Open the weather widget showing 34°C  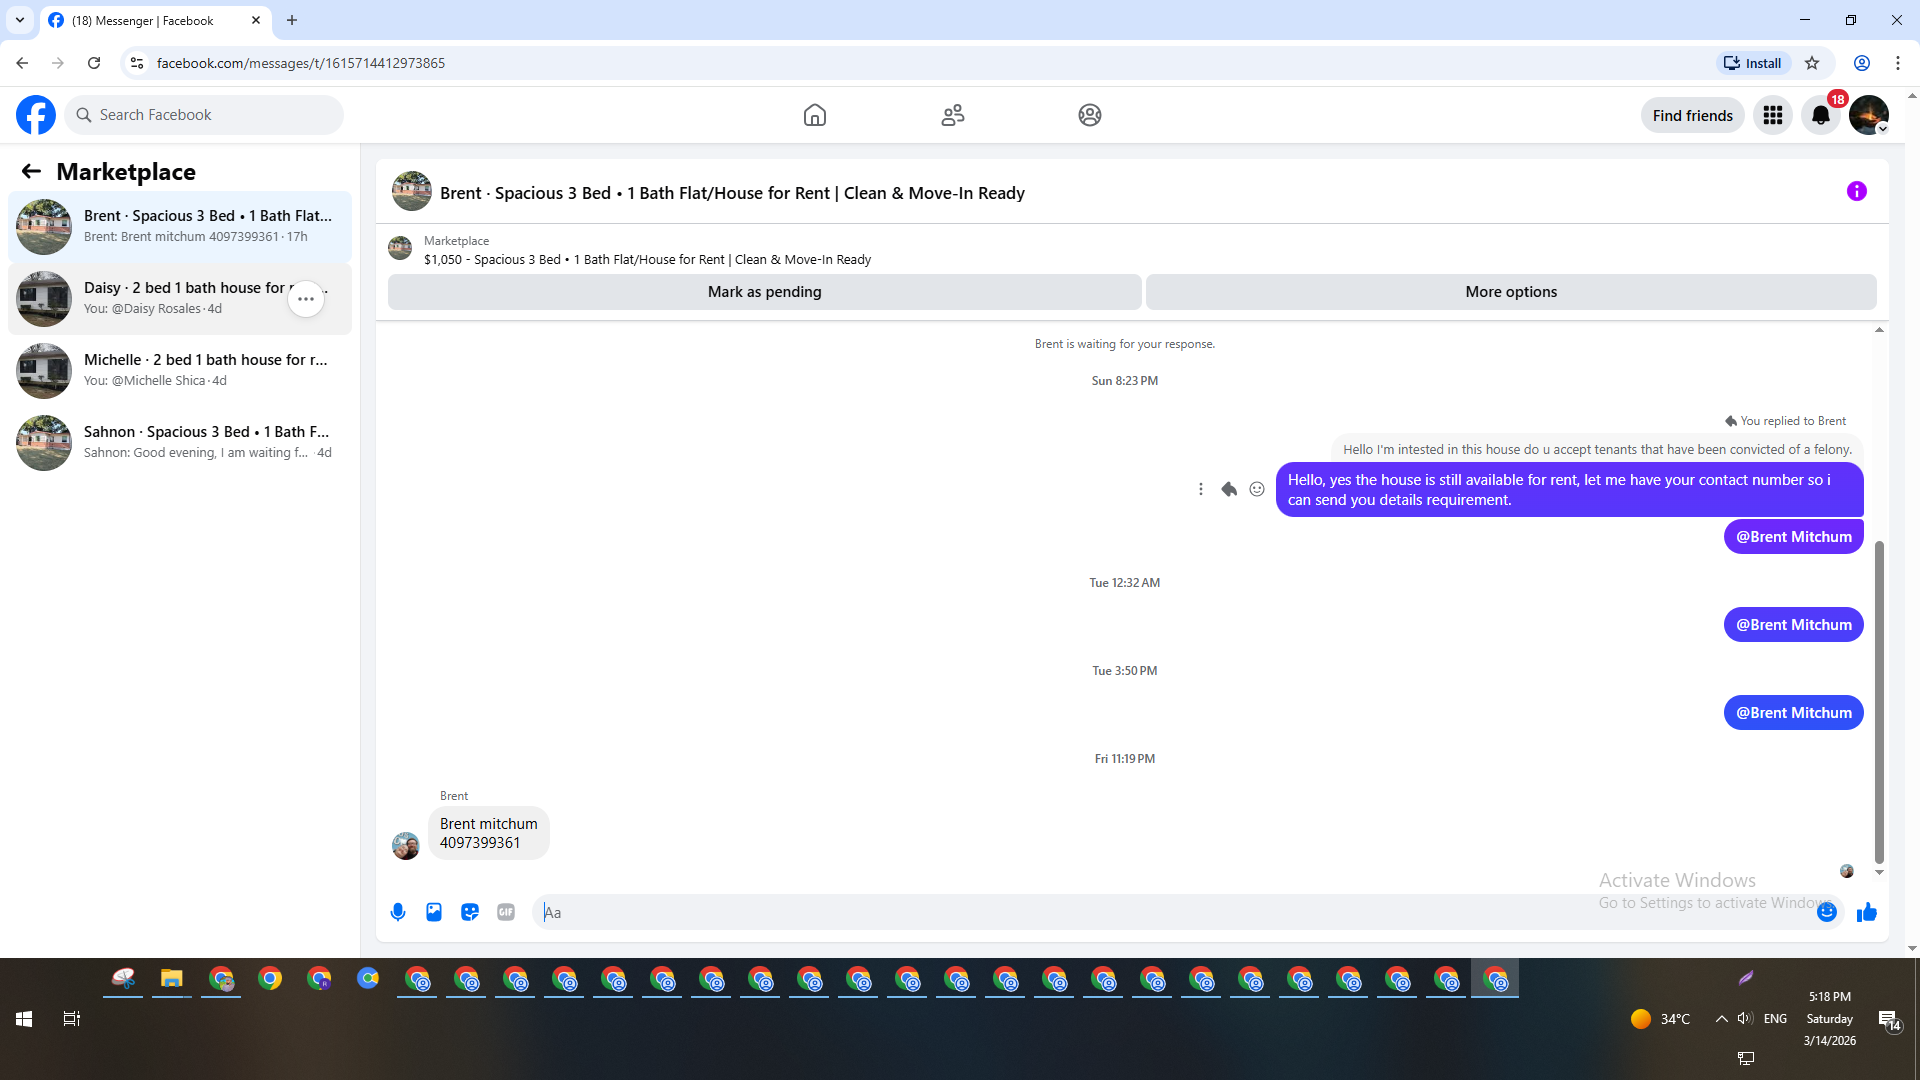(x=1660, y=1019)
